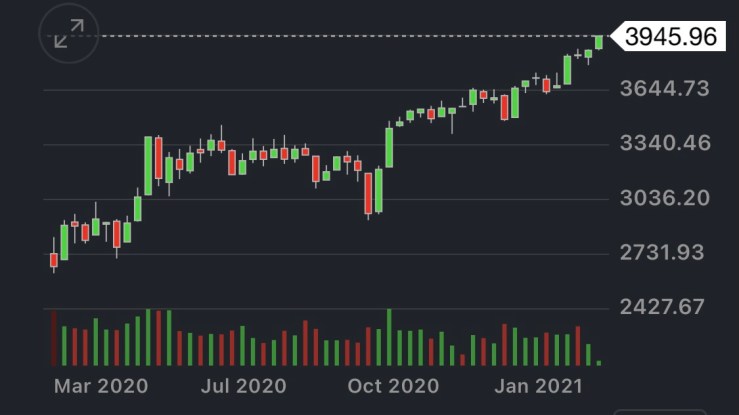Select the Jul 2020 date label
739x415 pixels.
(246, 385)
